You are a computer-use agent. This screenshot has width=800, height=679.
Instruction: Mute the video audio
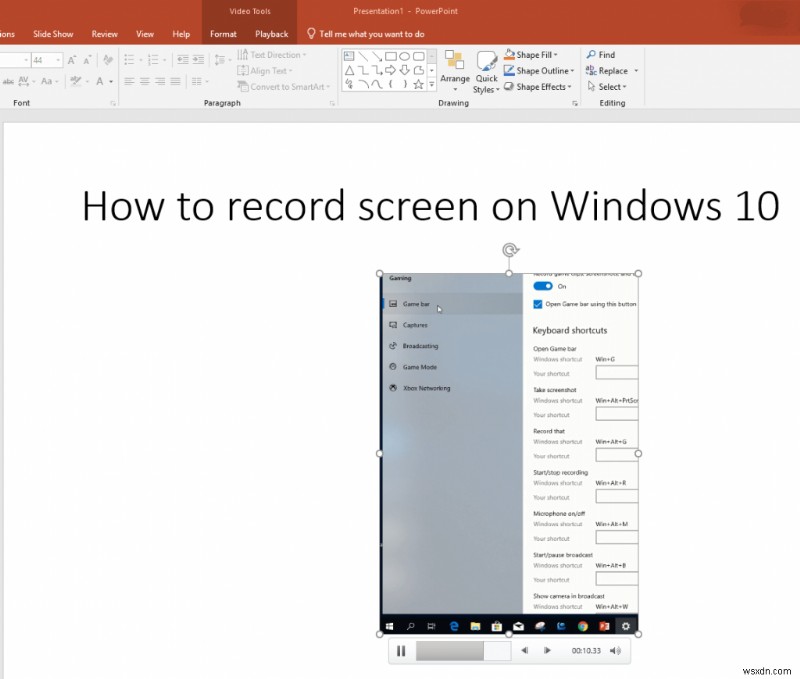[x=614, y=650]
